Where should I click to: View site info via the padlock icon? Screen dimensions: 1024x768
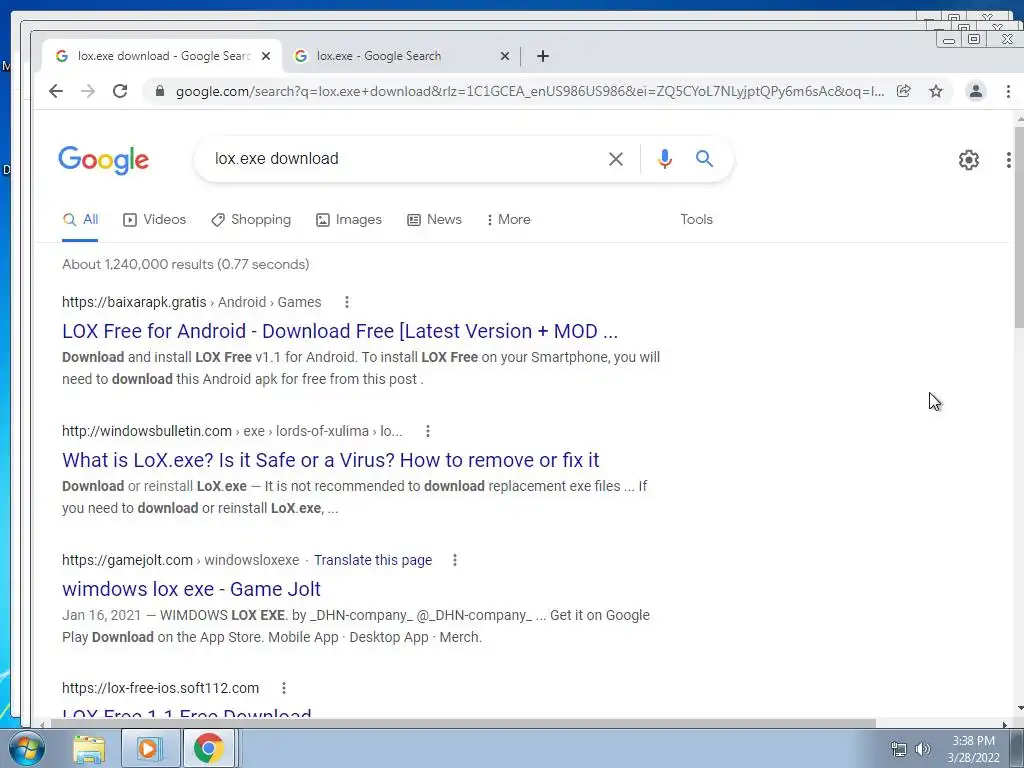[159, 91]
